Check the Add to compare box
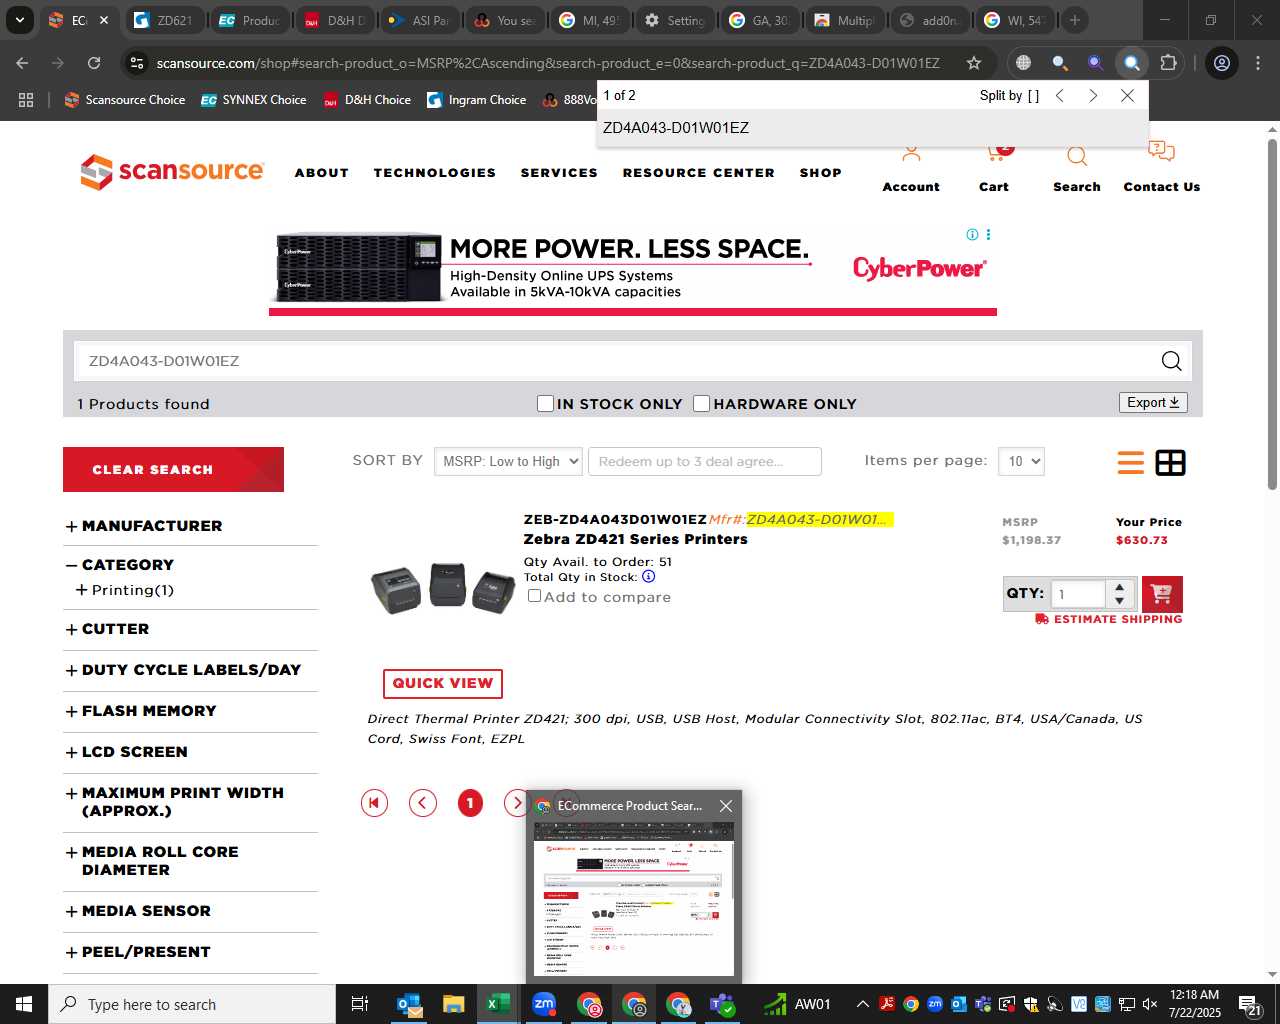The width and height of the screenshot is (1280, 1024). click(534, 596)
